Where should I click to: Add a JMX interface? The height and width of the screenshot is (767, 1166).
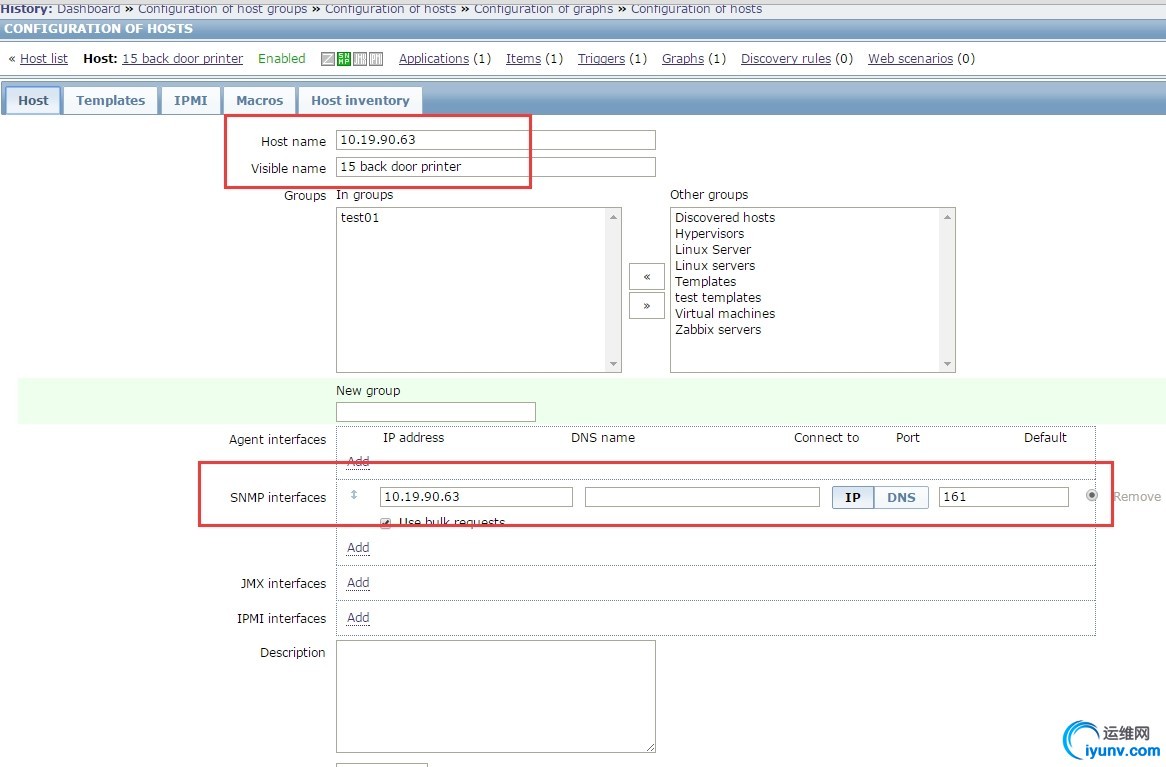tap(358, 583)
